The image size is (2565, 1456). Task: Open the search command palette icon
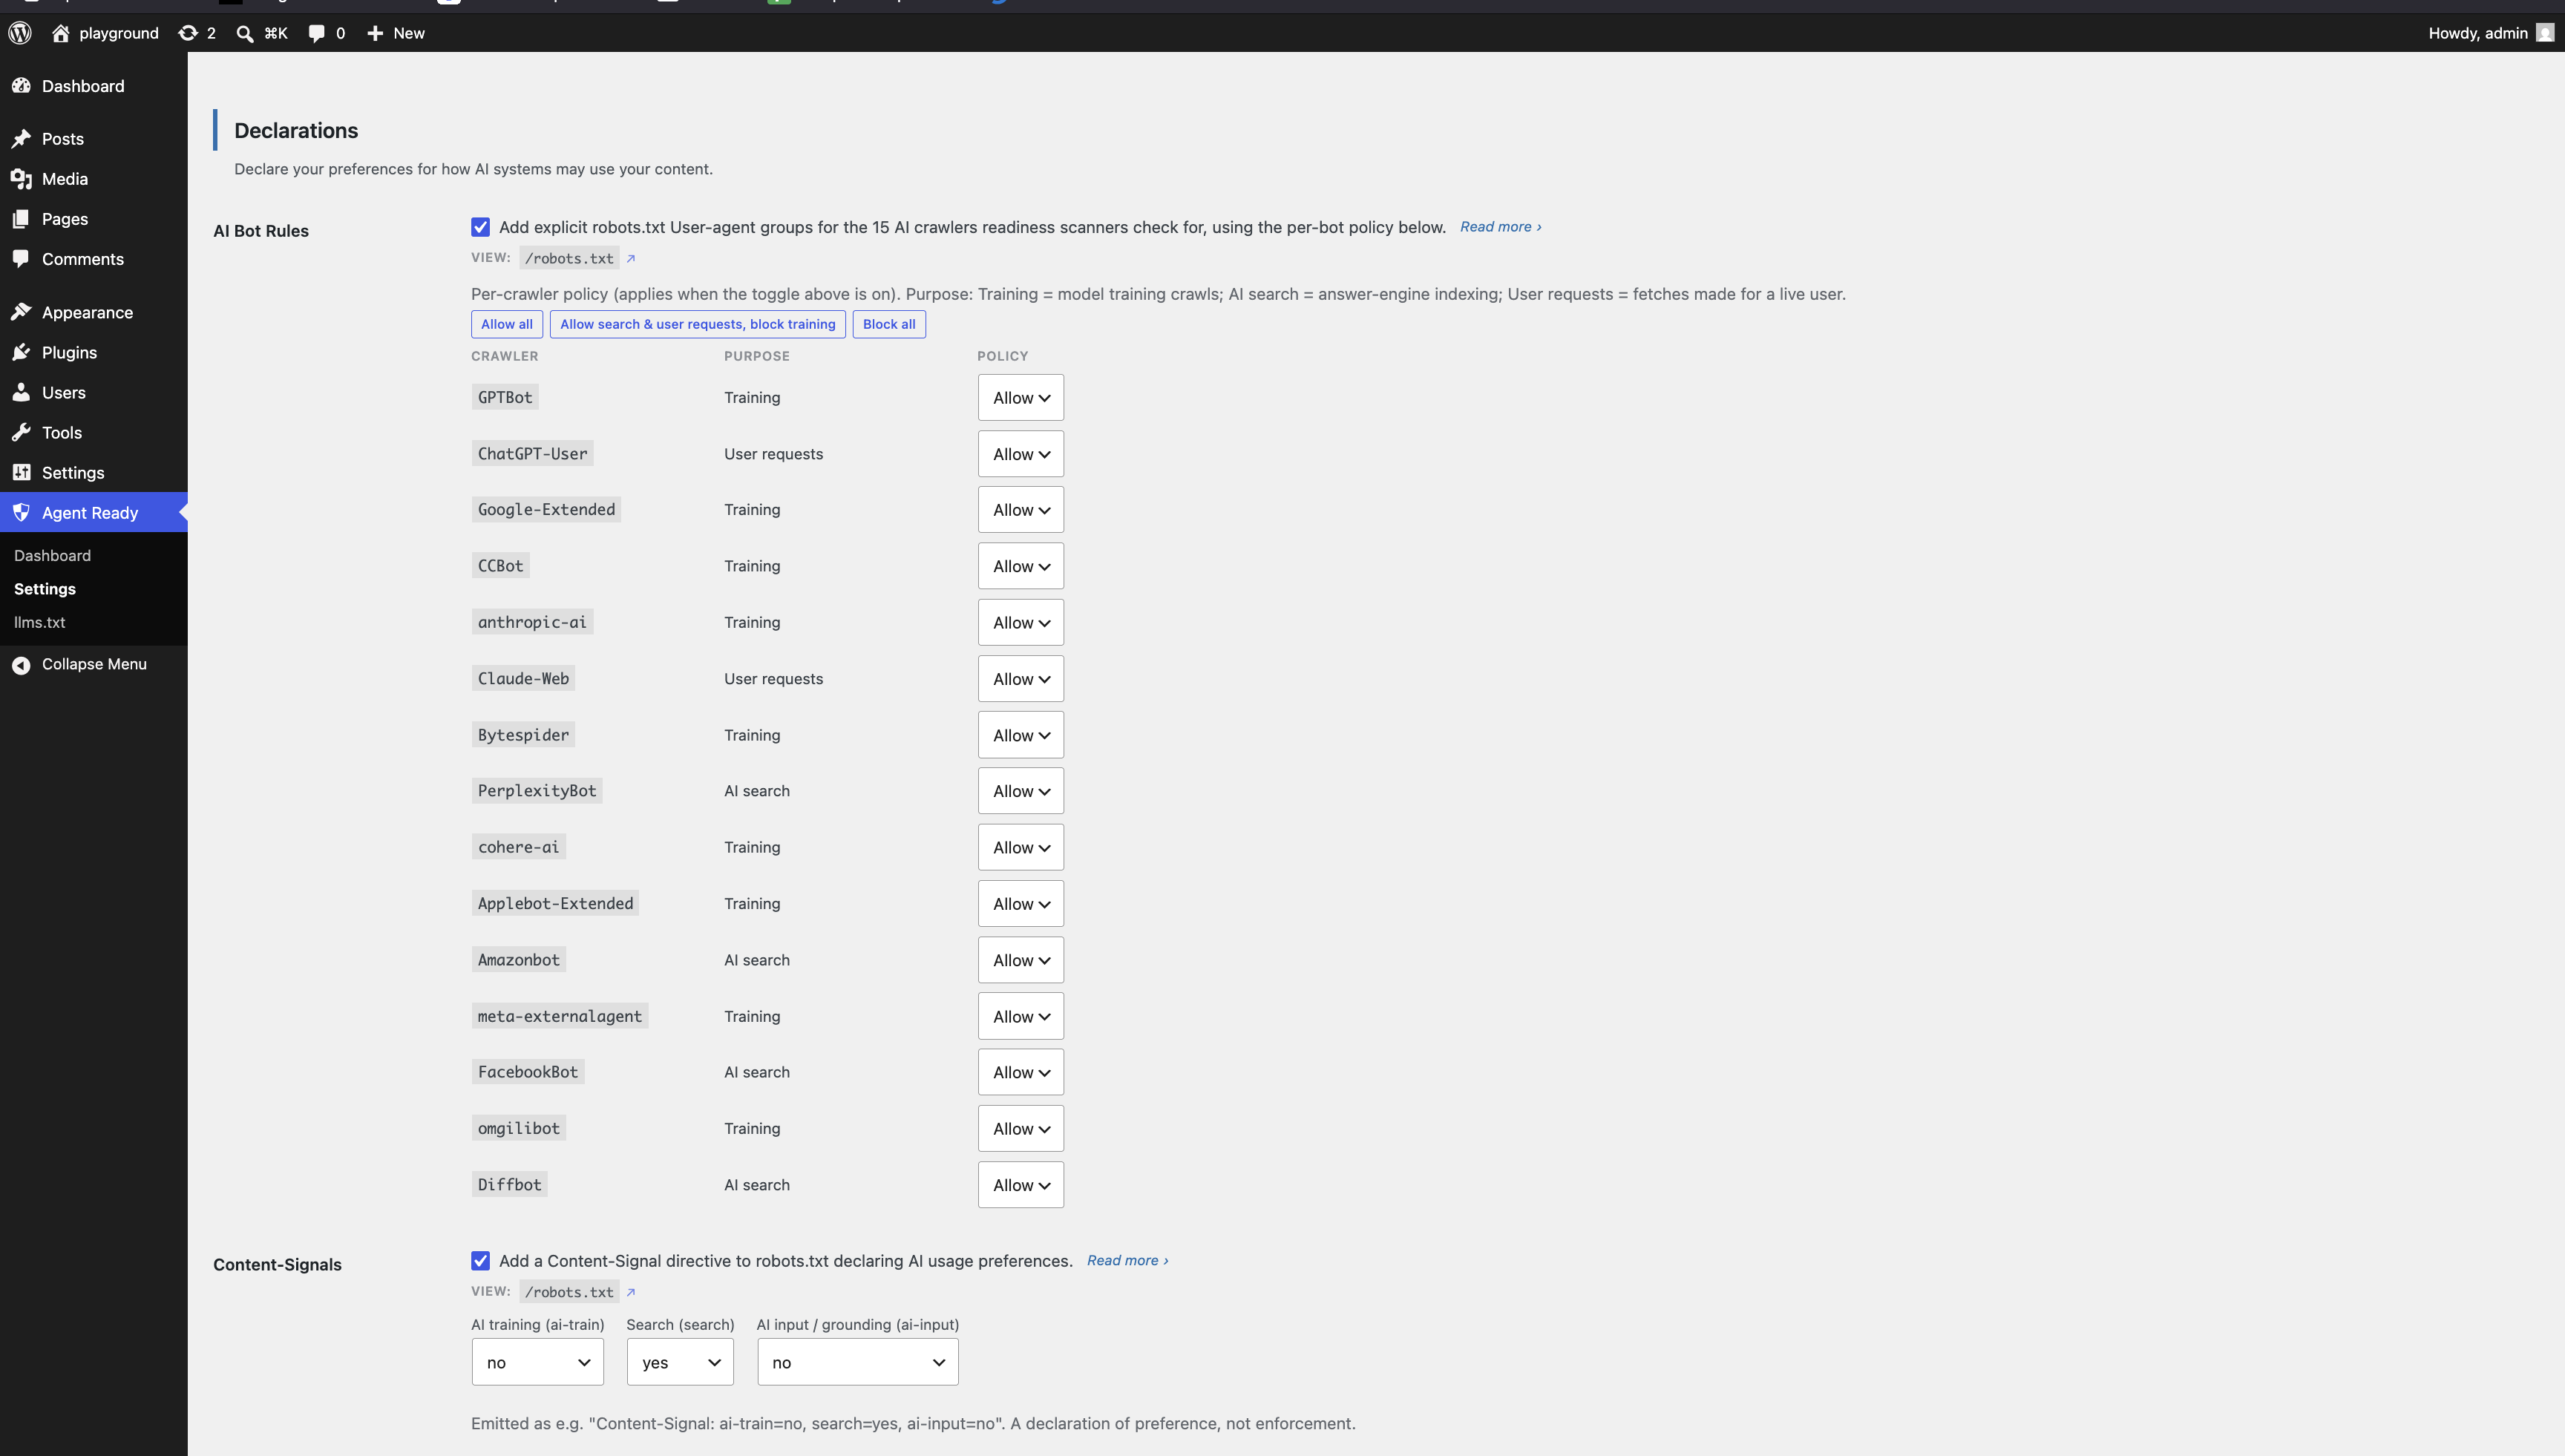coord(245,33)
